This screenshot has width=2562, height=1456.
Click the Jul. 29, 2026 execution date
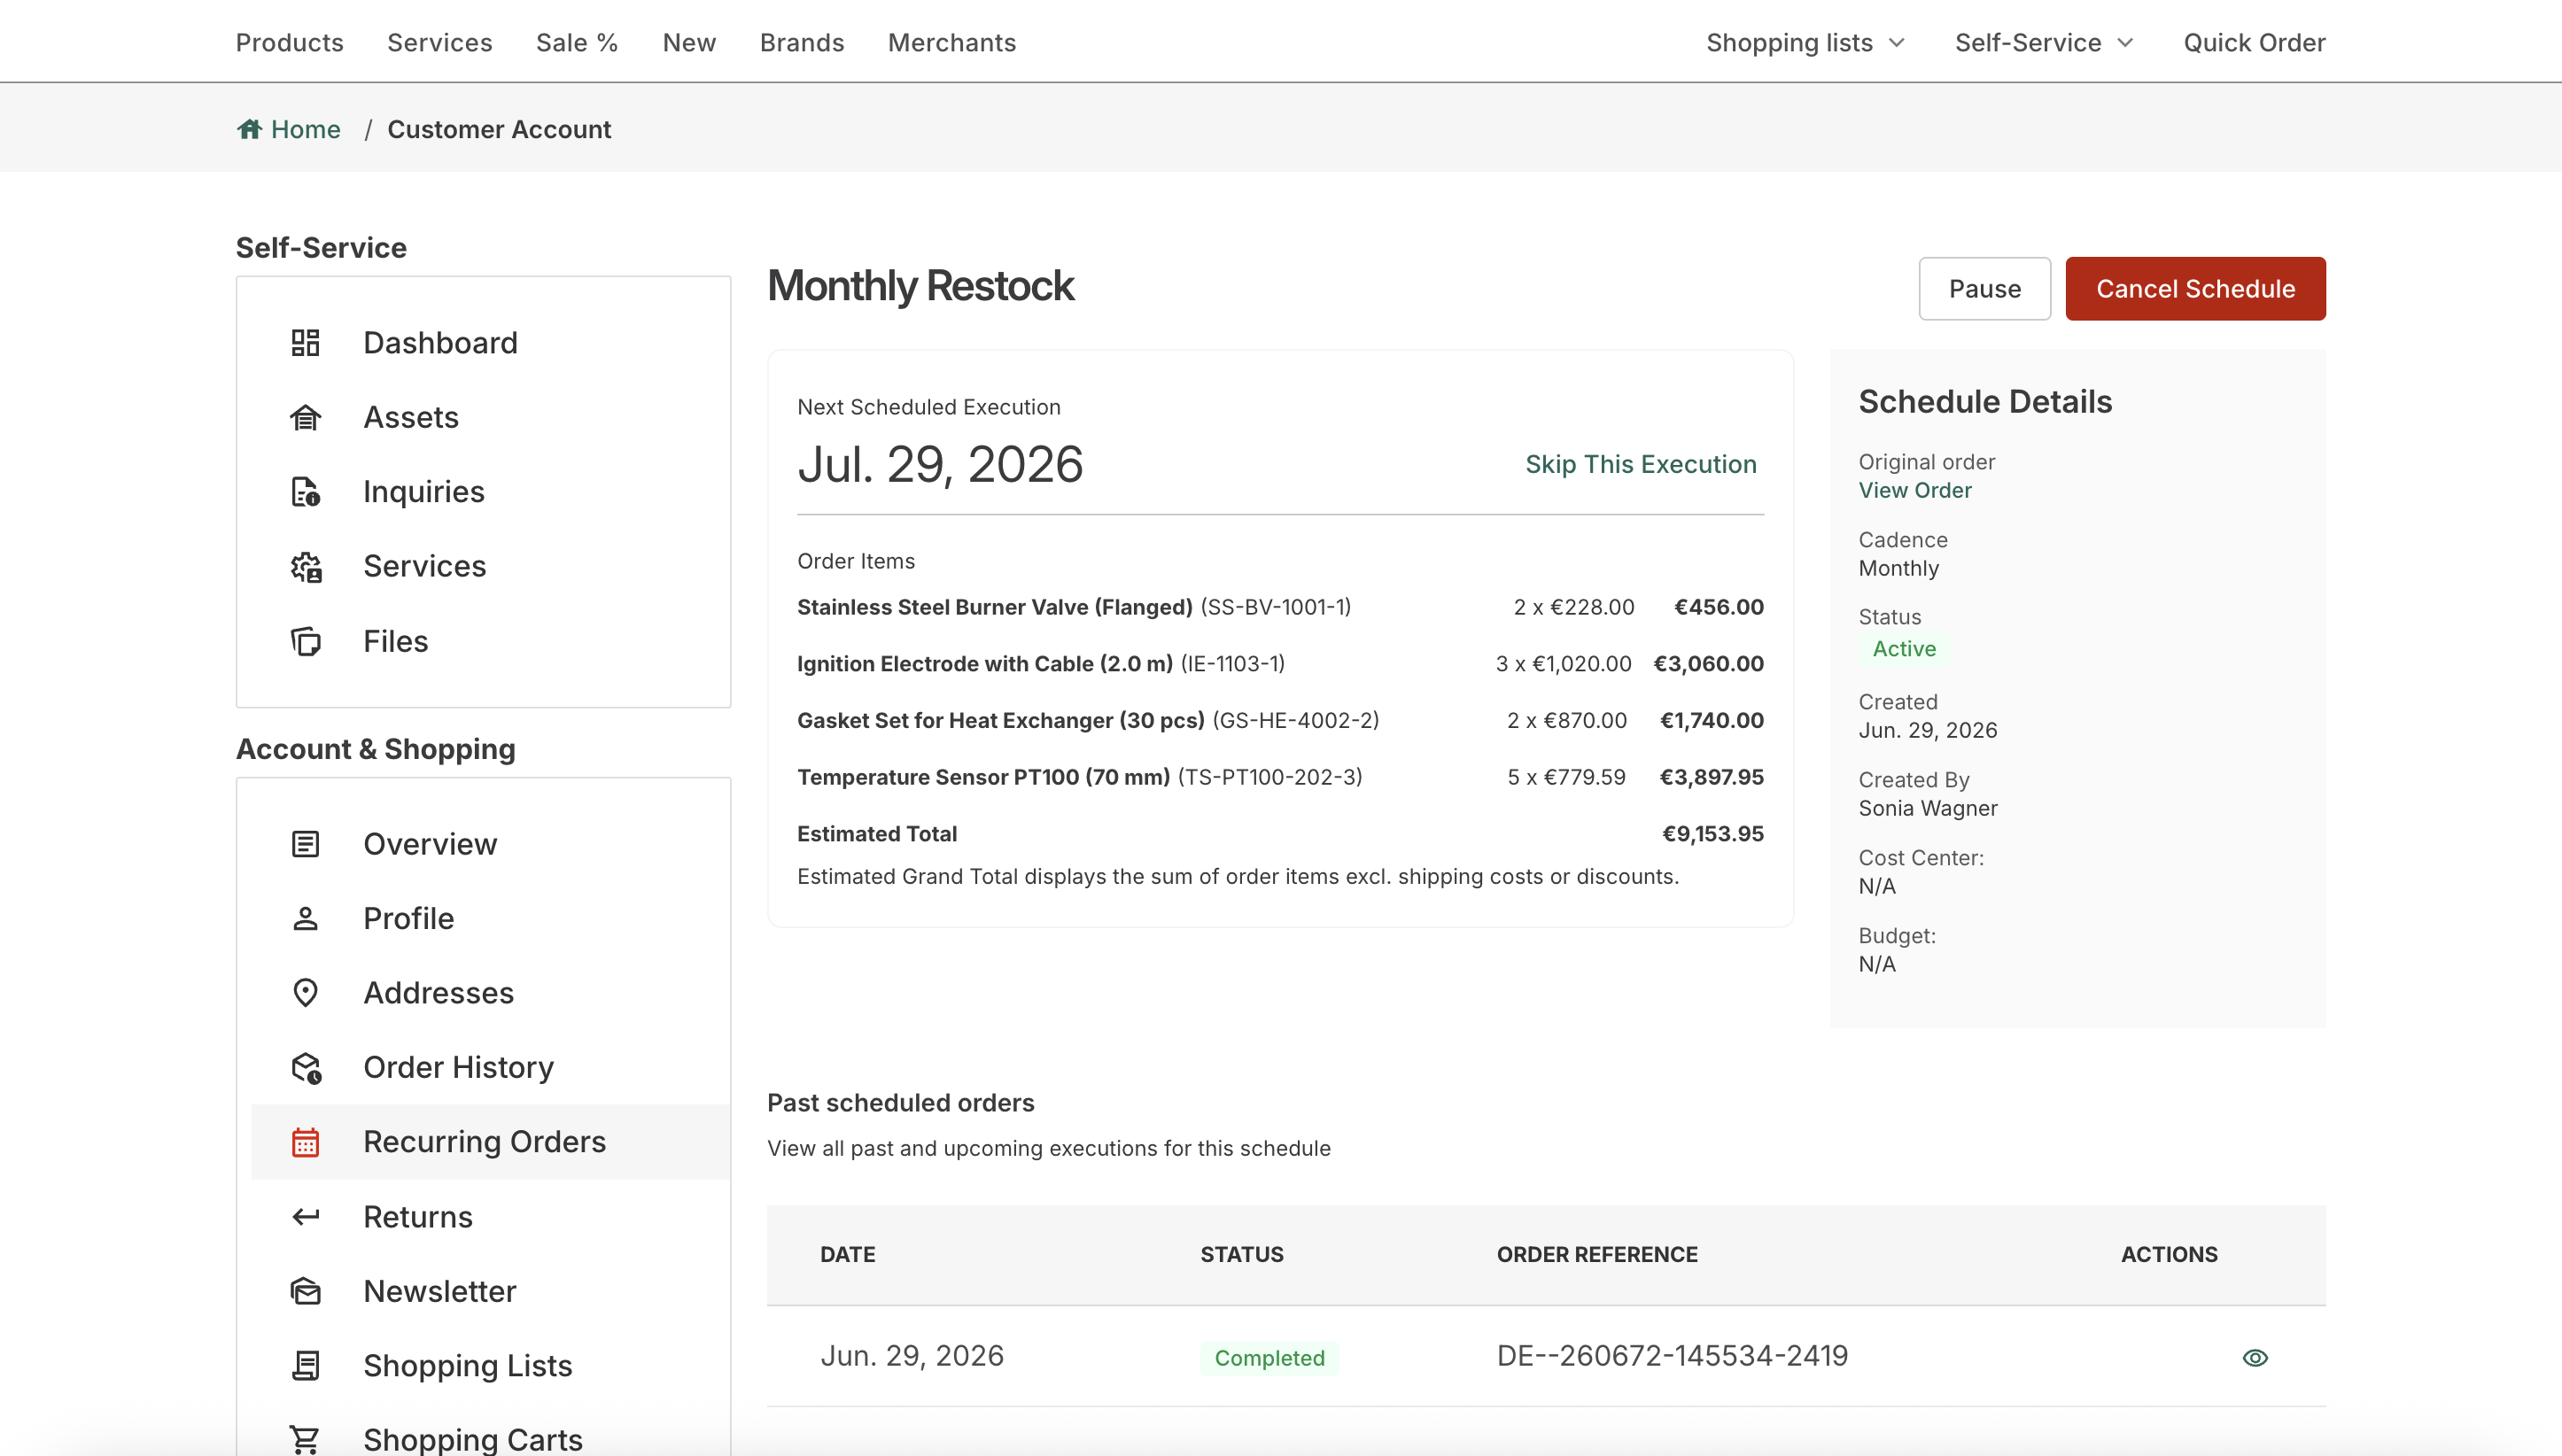[939, 465]
